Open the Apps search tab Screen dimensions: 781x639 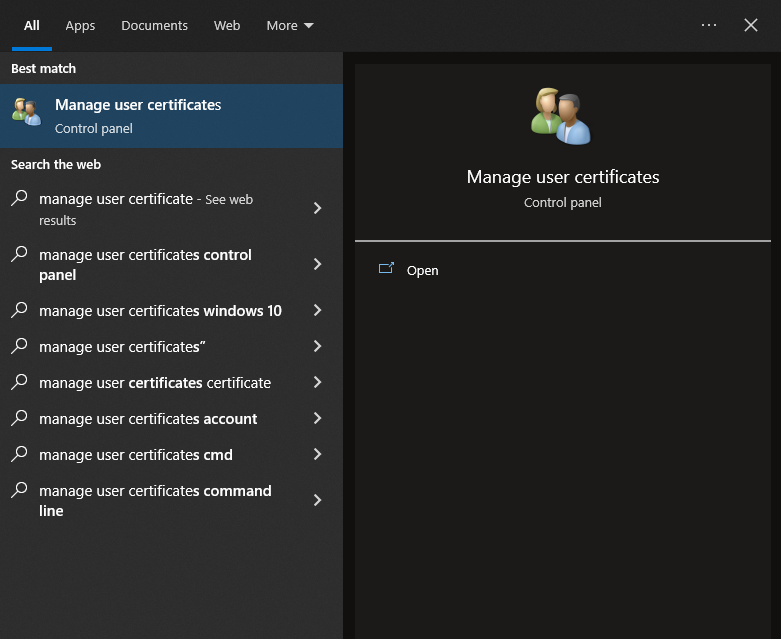tap(80, 25)
